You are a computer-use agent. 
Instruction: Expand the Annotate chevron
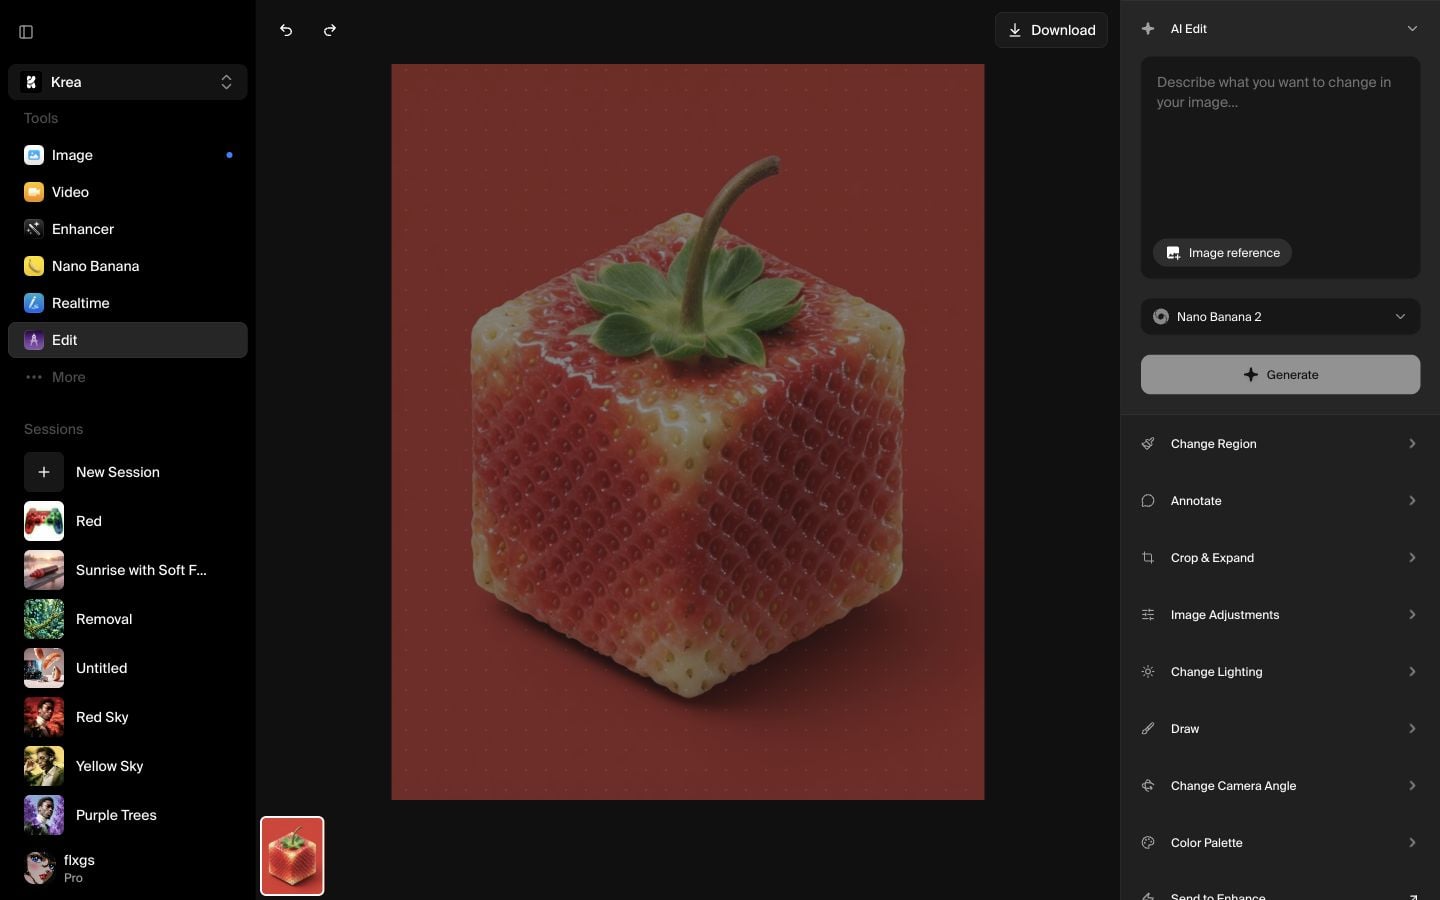(1412, 501)
